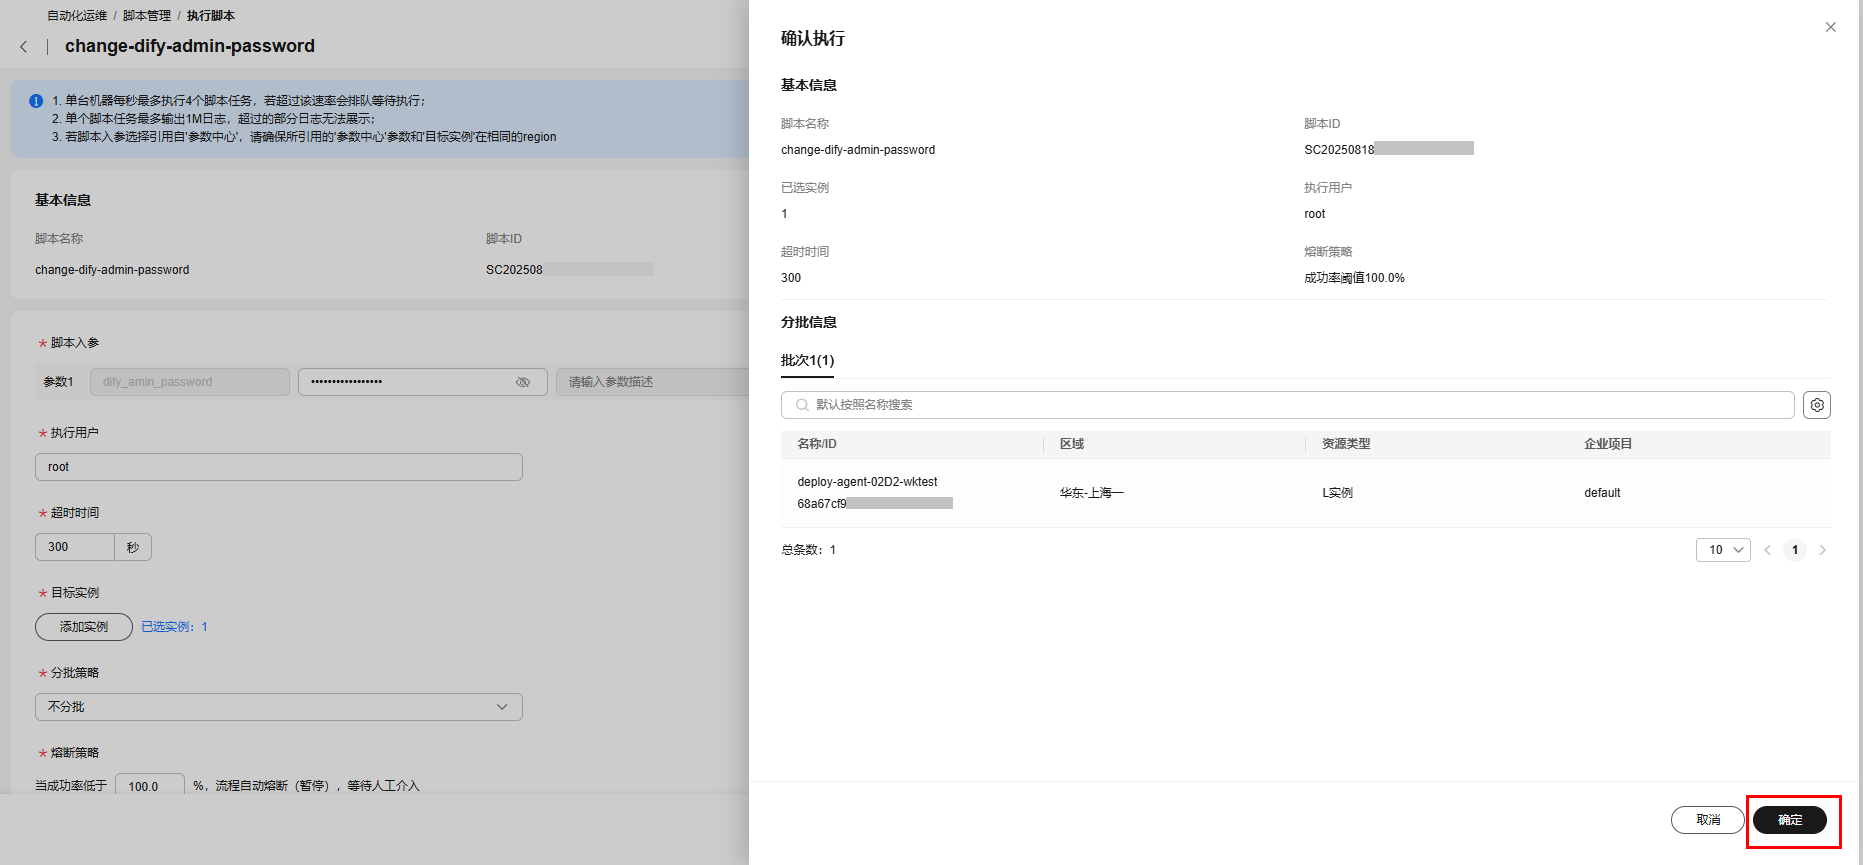
Task: Click the 执行用户 root input field
Action: pyautogui.click(x=279, y=467)
